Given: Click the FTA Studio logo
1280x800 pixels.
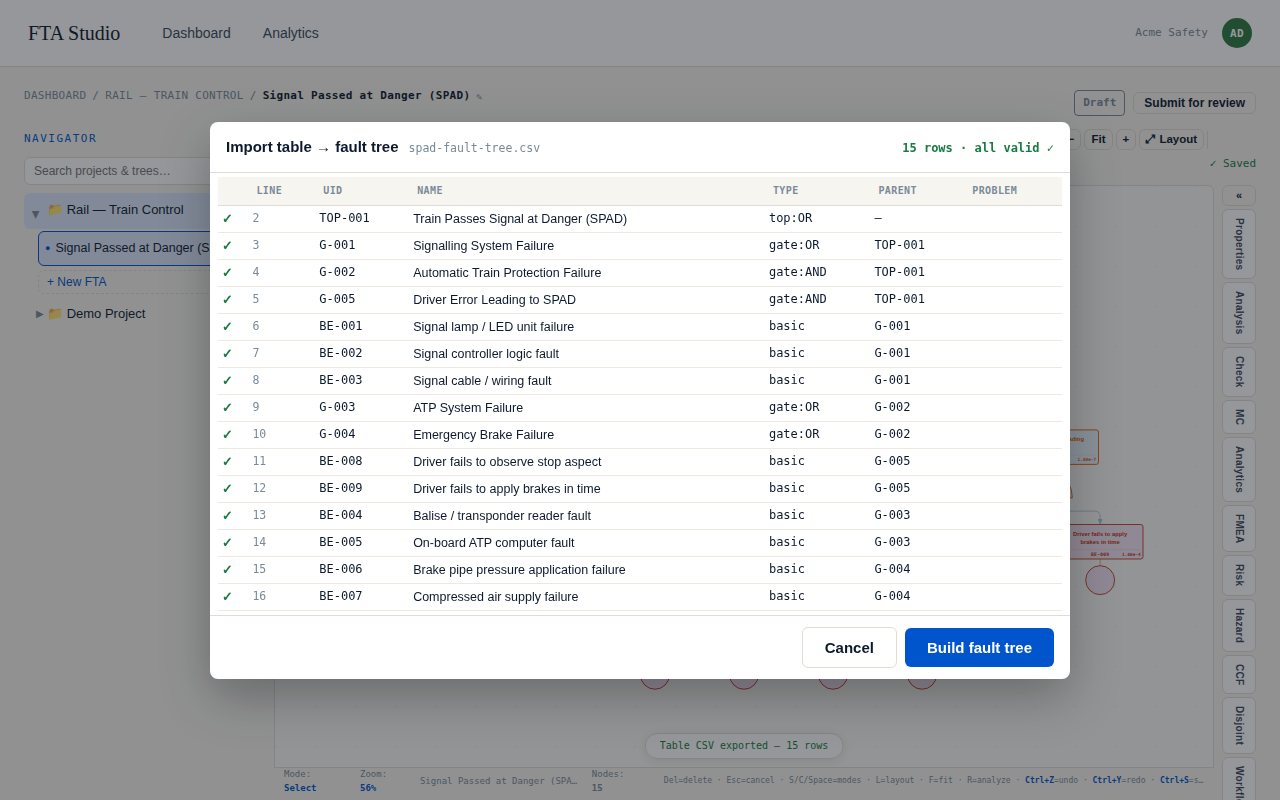Looking at the screenshot, I should point(74,33).
